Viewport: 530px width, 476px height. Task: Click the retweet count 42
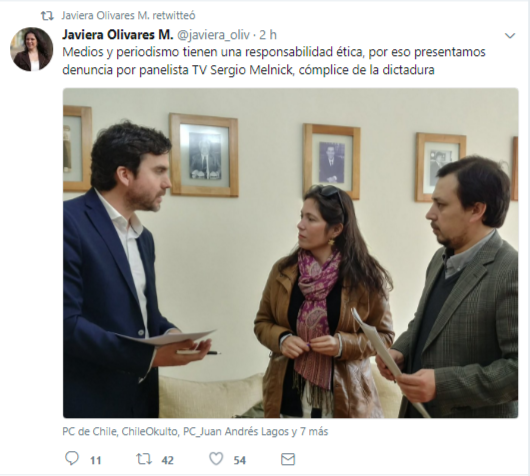pyautogui.click(x=167, y=460)
